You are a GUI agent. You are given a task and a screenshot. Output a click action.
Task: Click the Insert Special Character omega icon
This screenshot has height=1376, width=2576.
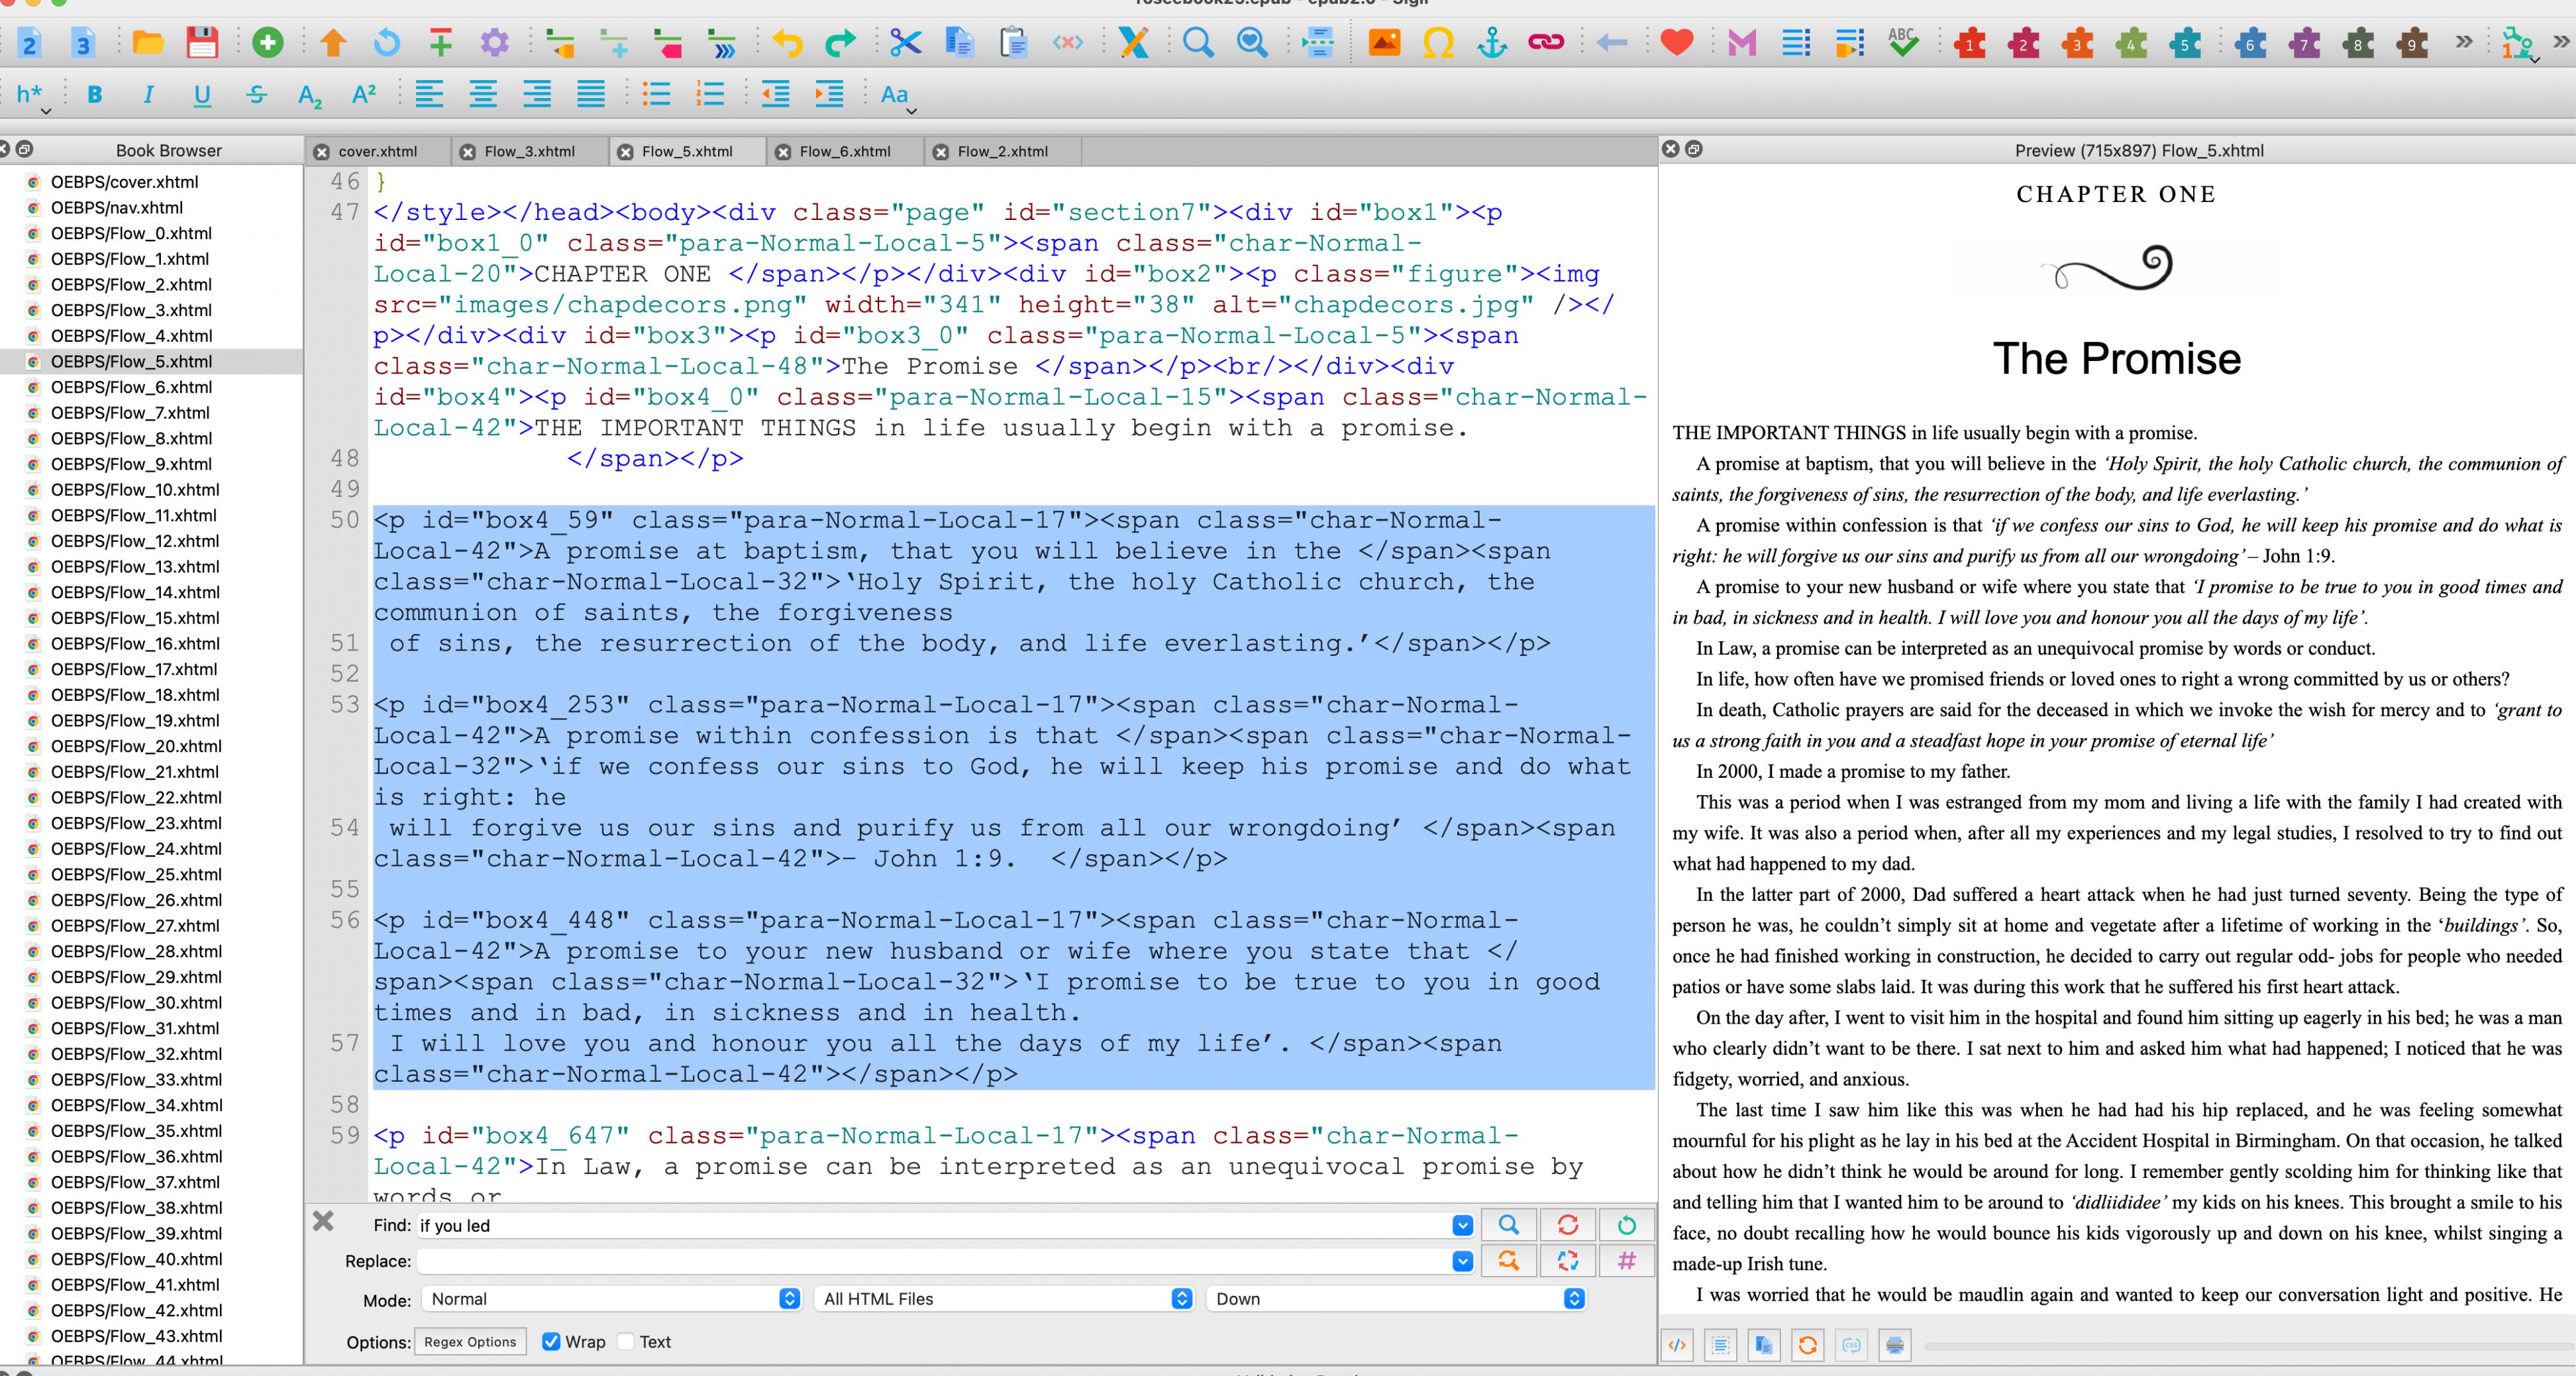pos(1438,43)
